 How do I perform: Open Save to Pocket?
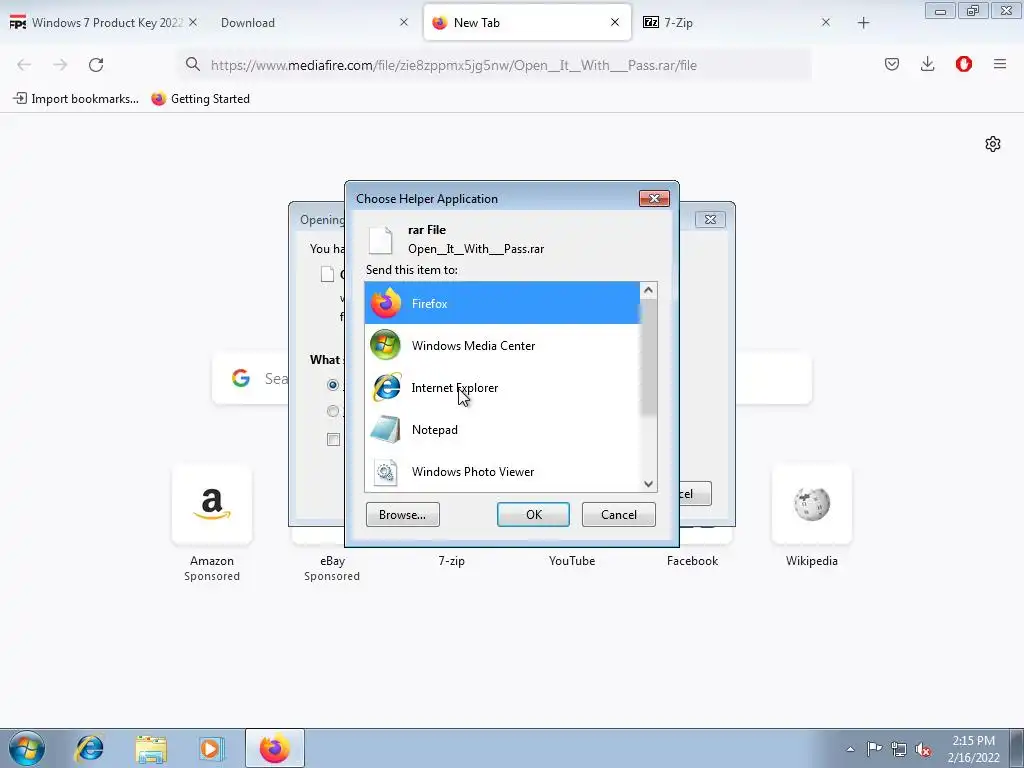point(891,64)
